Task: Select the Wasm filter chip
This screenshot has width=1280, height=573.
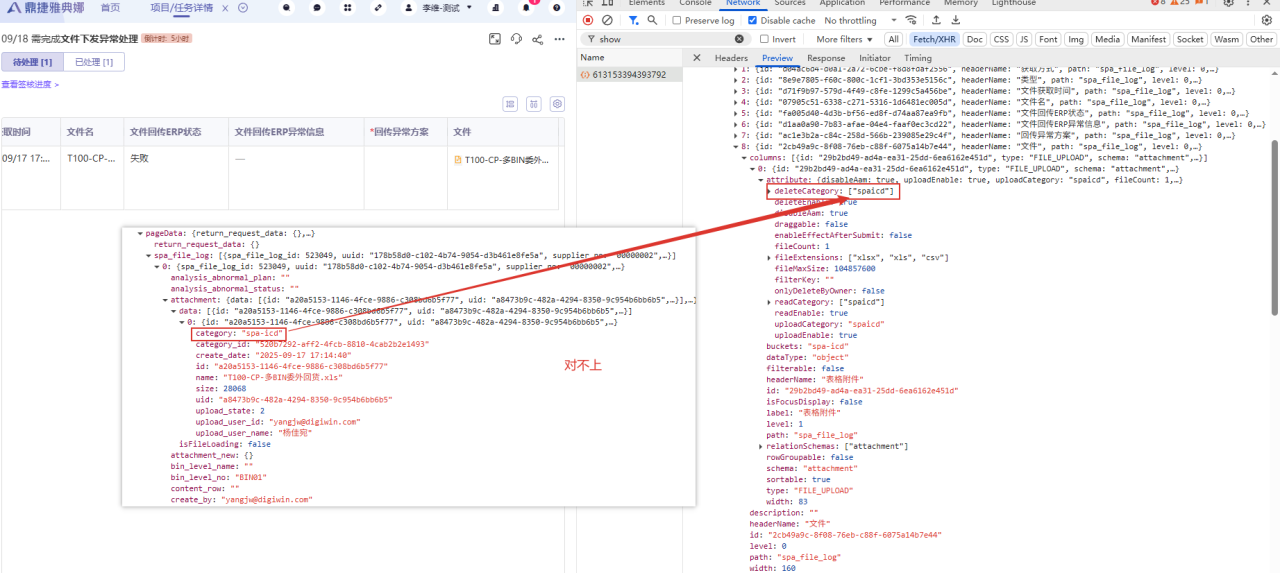Action: [x=1227, y=39]
